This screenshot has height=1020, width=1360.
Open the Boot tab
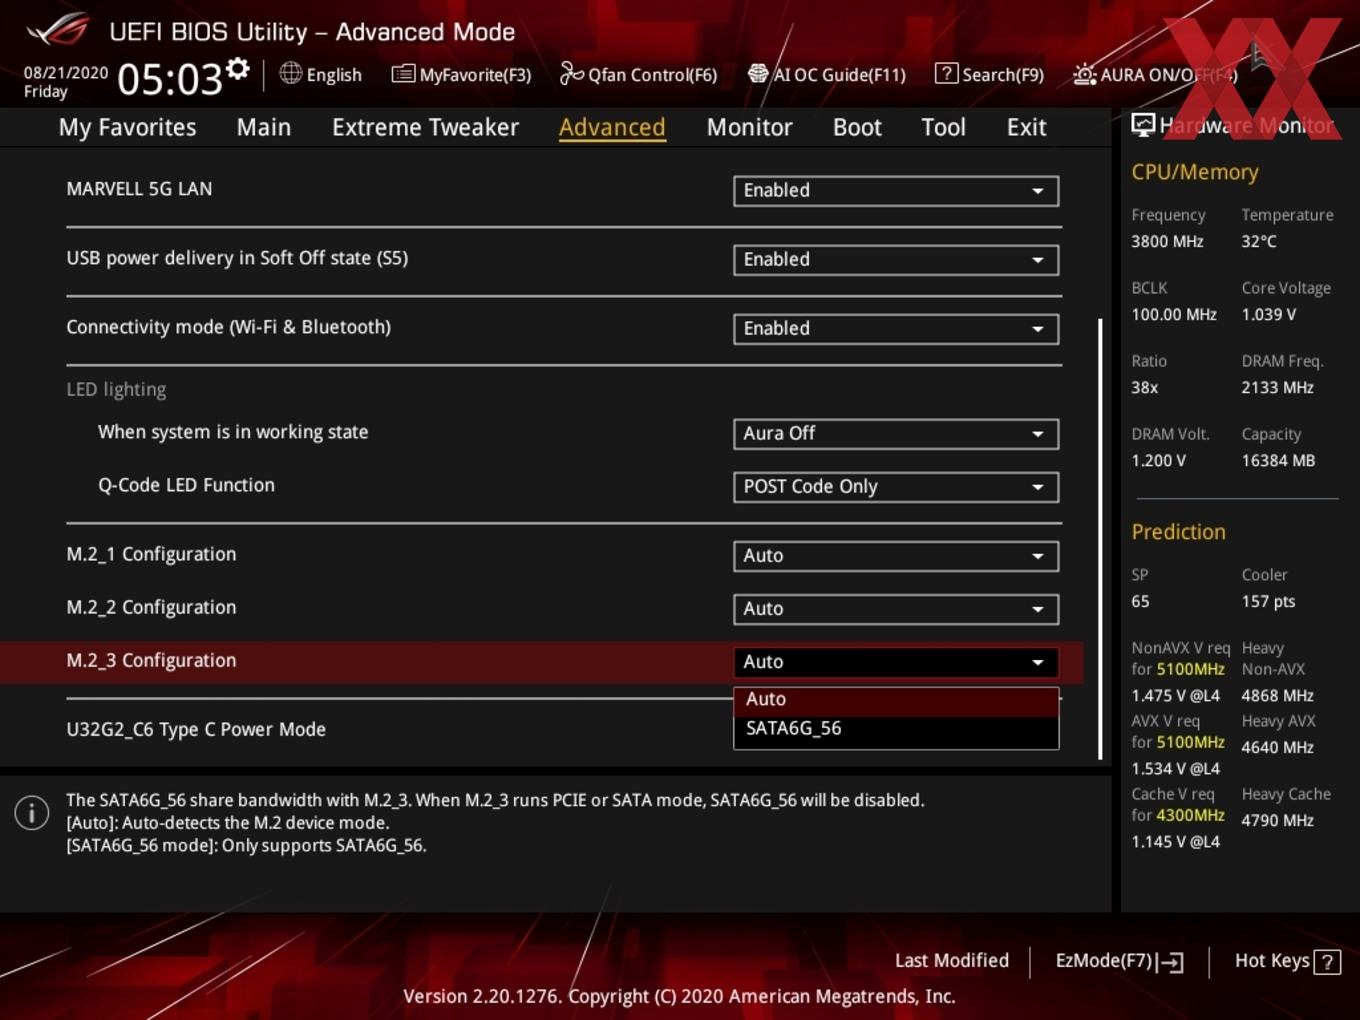pyautogui.click(x=857, y=127)
